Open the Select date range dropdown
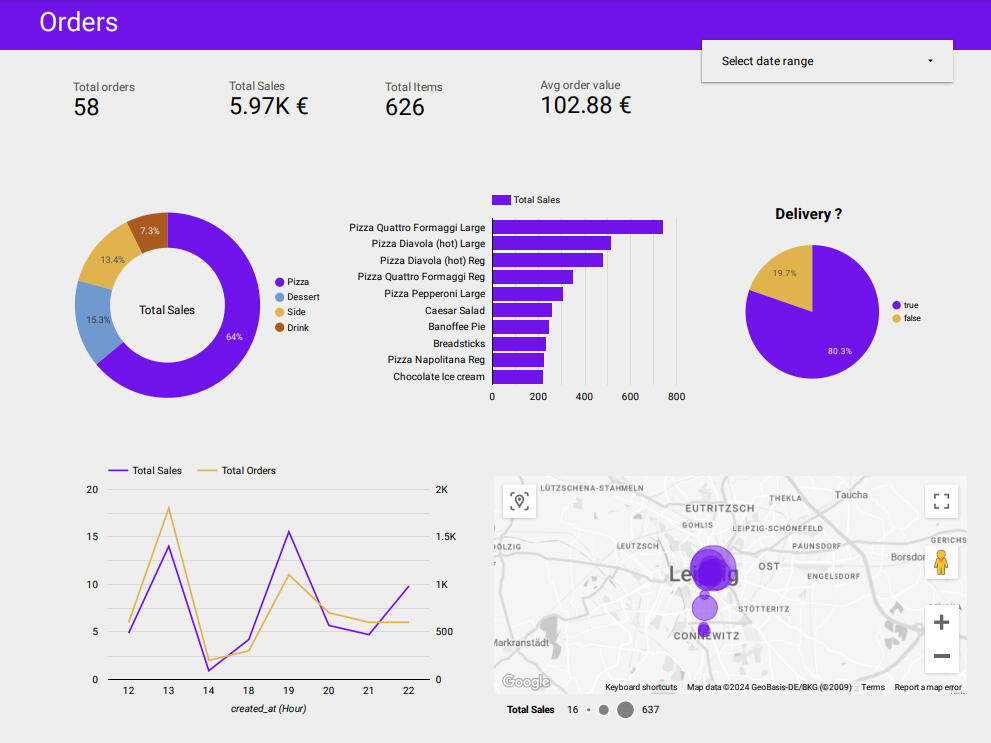Viewport: 991px width, 743px height. [827, 61]
